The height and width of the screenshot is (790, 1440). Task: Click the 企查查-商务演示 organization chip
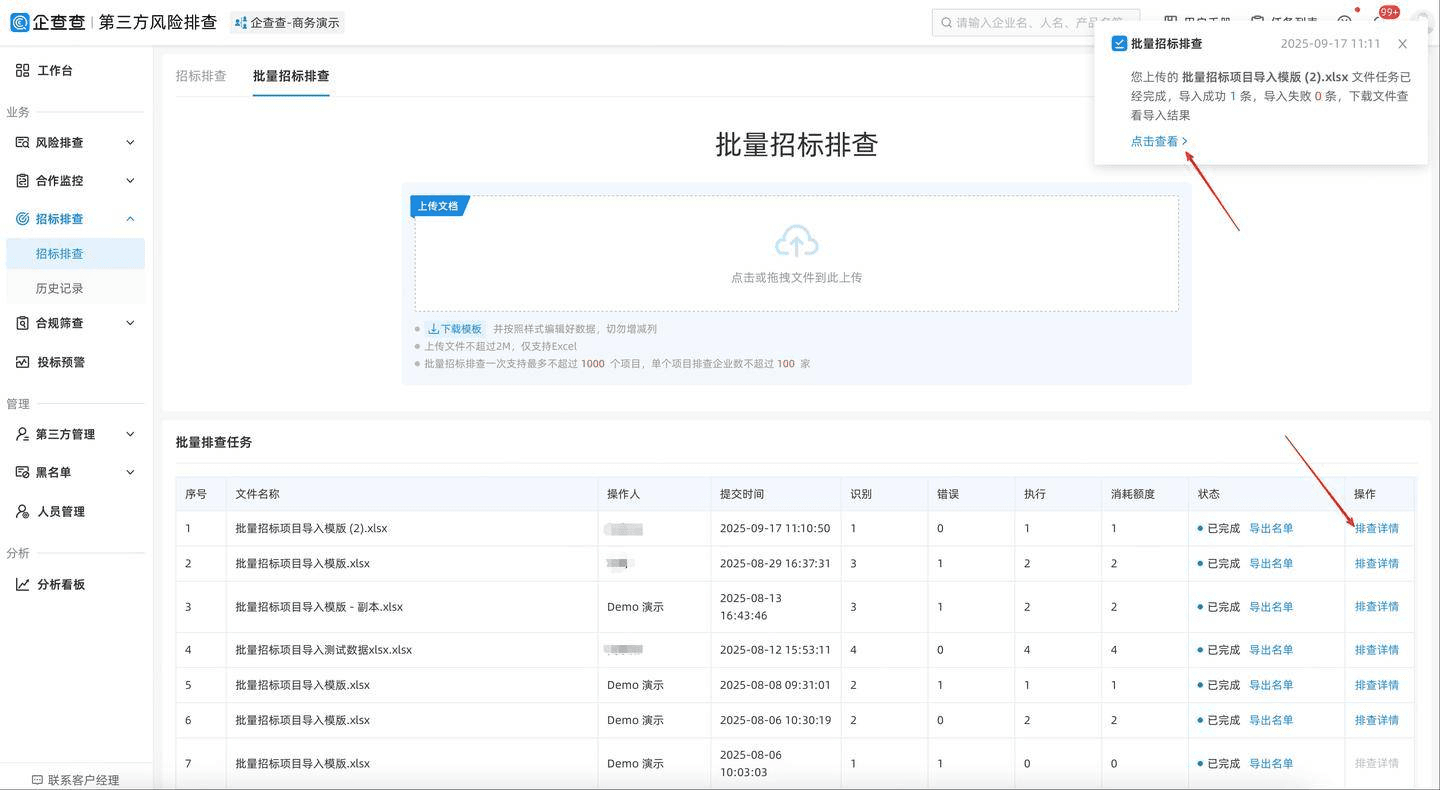287,22
